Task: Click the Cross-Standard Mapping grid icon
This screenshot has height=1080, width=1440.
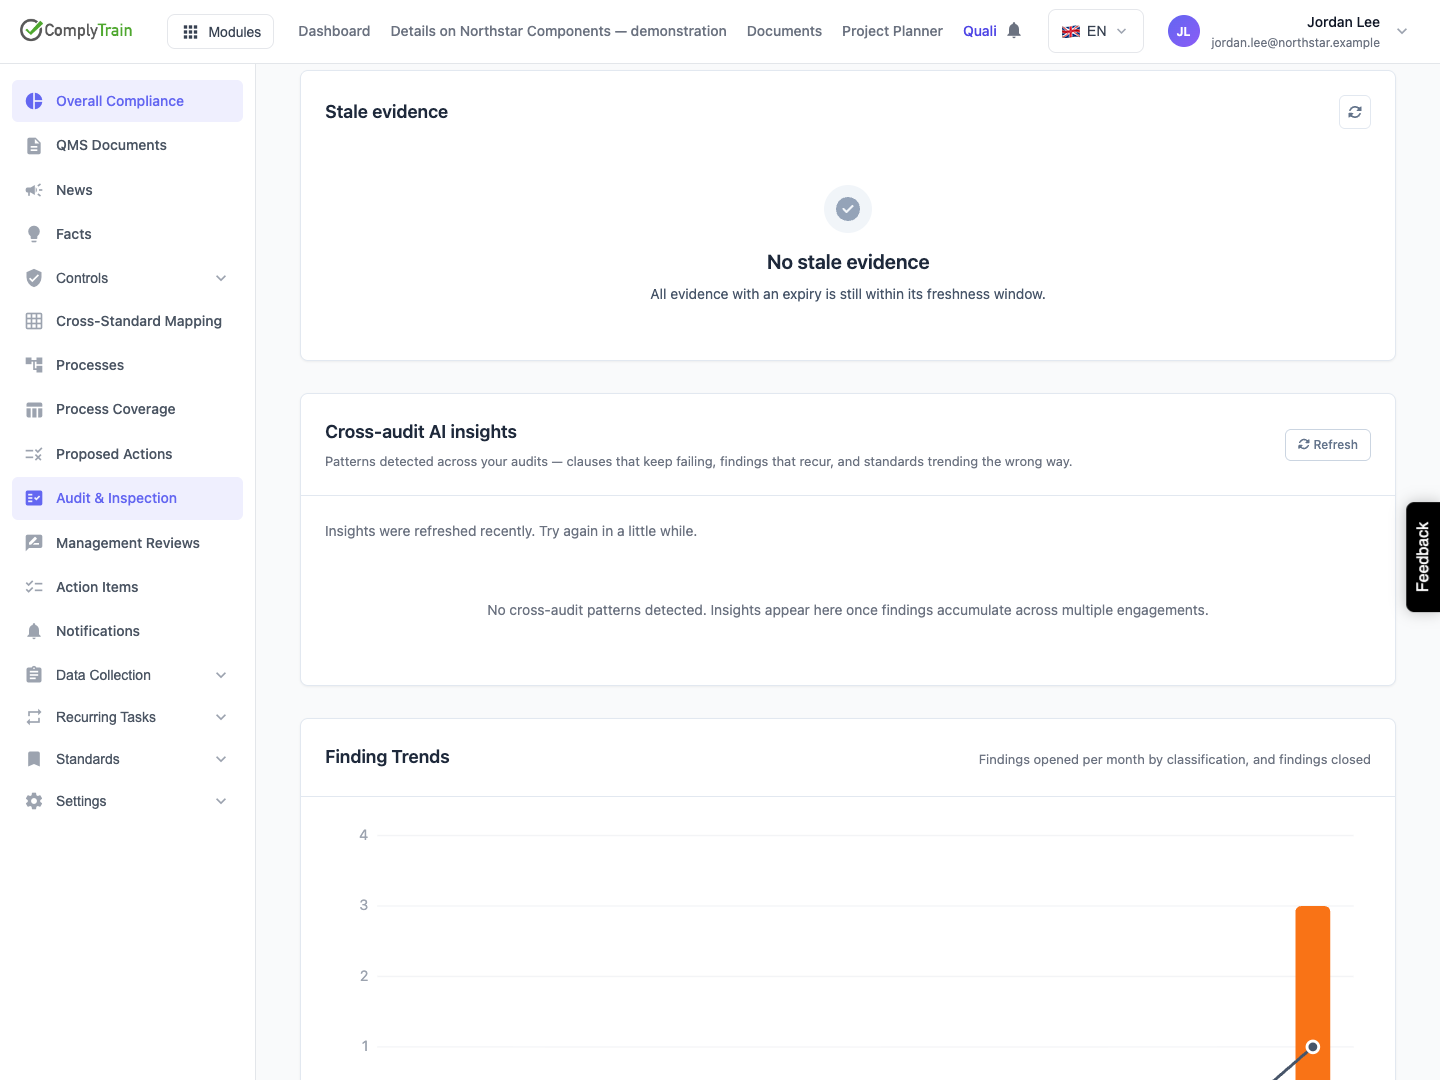Action: point(34,321)
